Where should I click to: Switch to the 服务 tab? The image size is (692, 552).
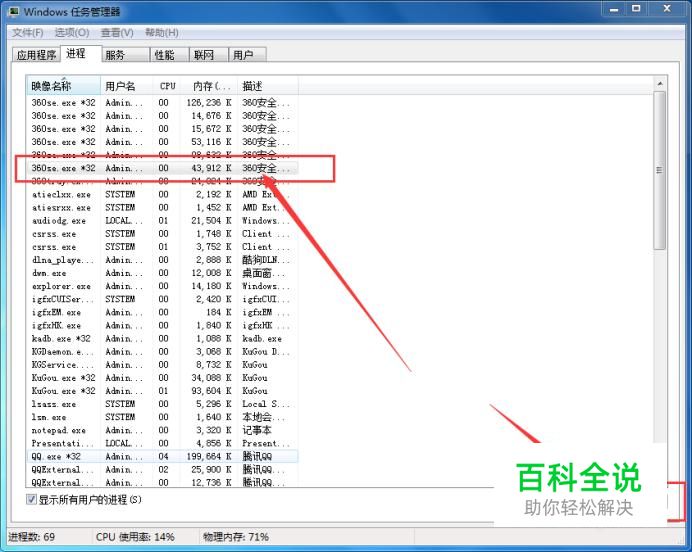(x=116, y=55)
